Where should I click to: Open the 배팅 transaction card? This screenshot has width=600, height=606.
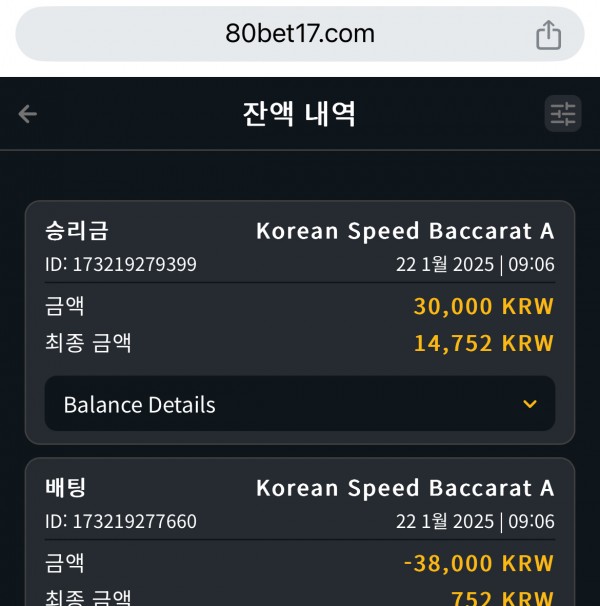pyautogui.click(x=300, y=532)
